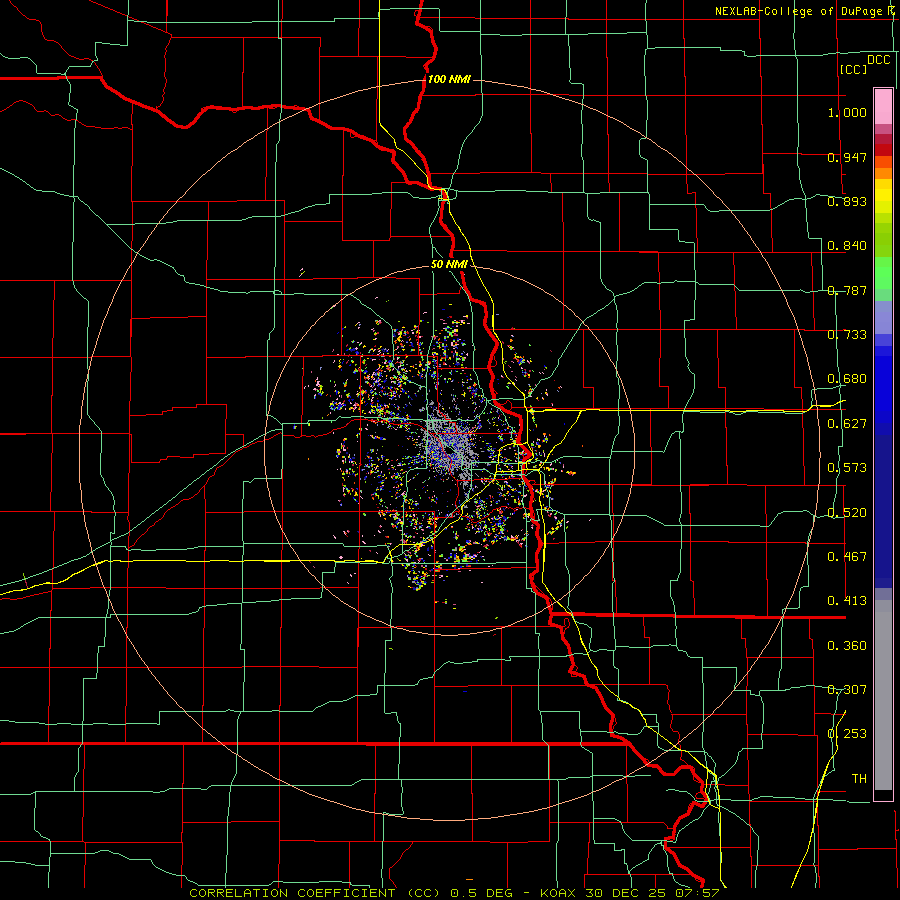Viewport: 900px width, 900px height.
Task: Click the gray segment at bottom of color bar
Action: [x=883, y=695]
